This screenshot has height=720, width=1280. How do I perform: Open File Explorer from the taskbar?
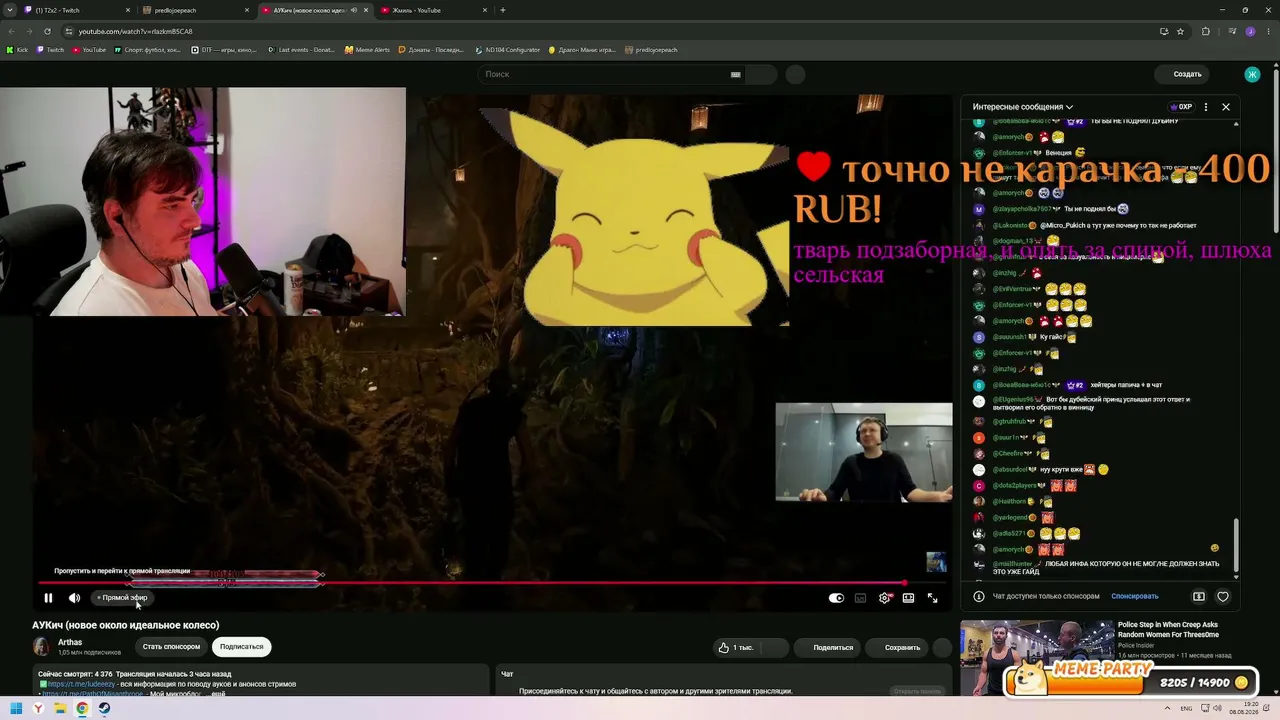point(60,709)
